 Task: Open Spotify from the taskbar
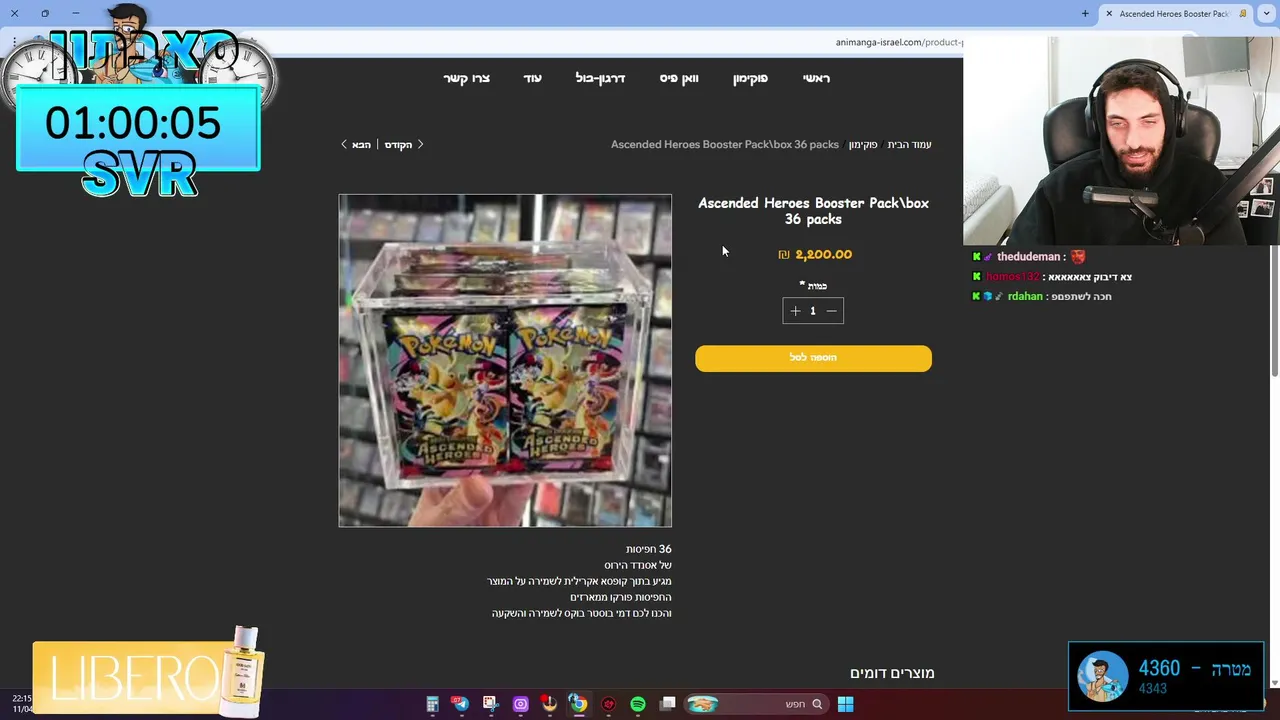637,704
